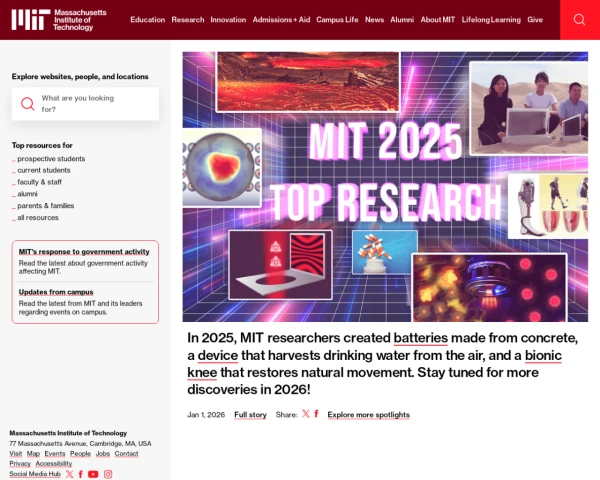
Task: Open MIT's Facebook page in footer
Action: (x=81, y=474)
